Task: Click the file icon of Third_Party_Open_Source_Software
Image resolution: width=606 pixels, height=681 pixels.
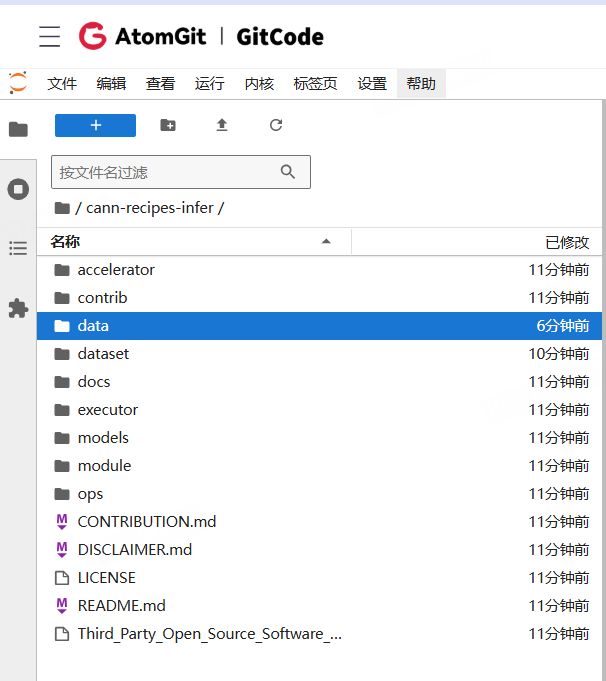Action: (62, 634)
